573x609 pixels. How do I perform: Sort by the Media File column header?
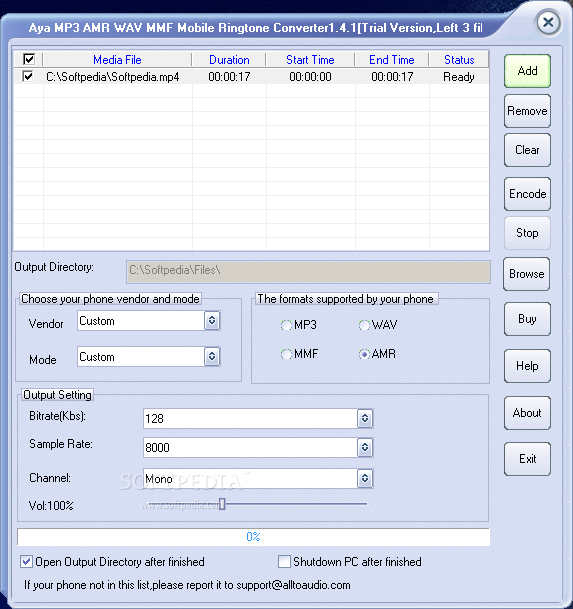pos(117,60)
